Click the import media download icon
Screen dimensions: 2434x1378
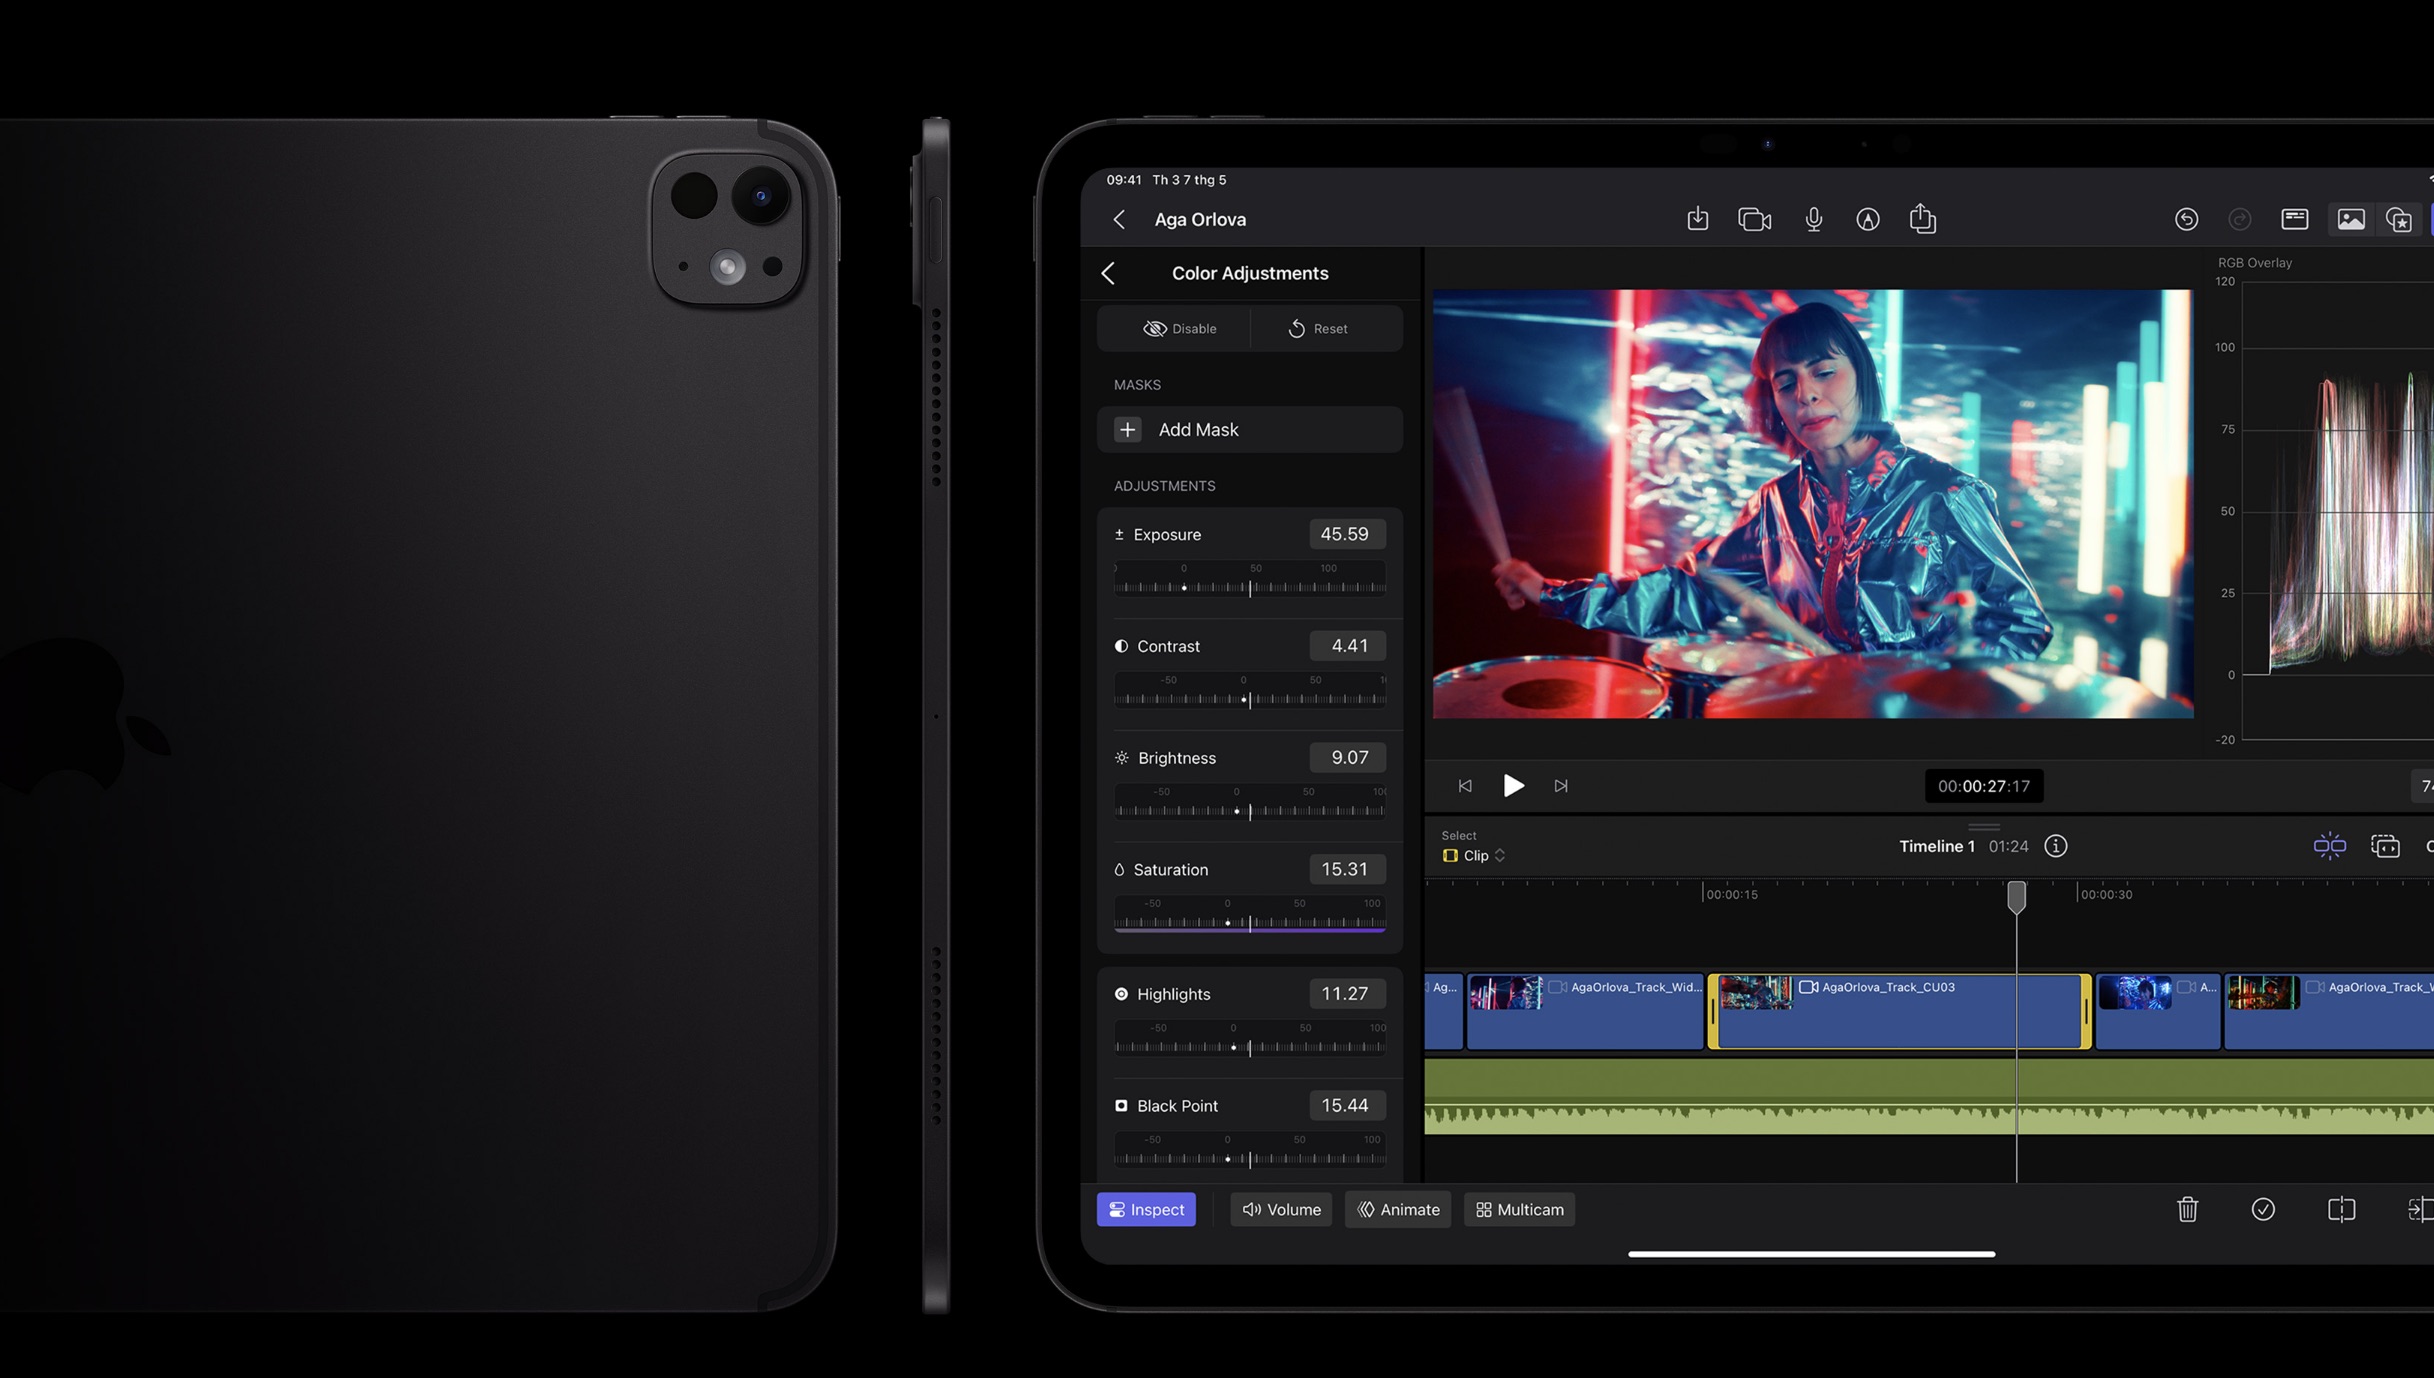coord(1697,219)
